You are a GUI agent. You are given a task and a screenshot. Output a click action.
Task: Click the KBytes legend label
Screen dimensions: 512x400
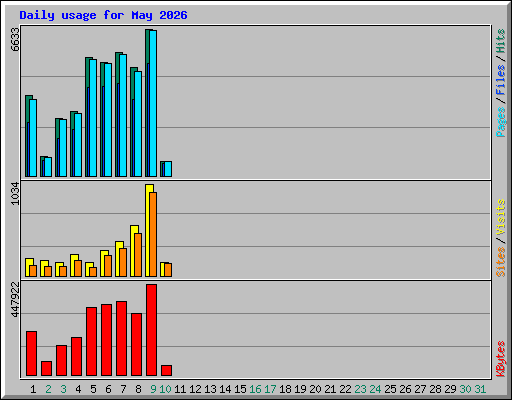(x=500, y=359)
